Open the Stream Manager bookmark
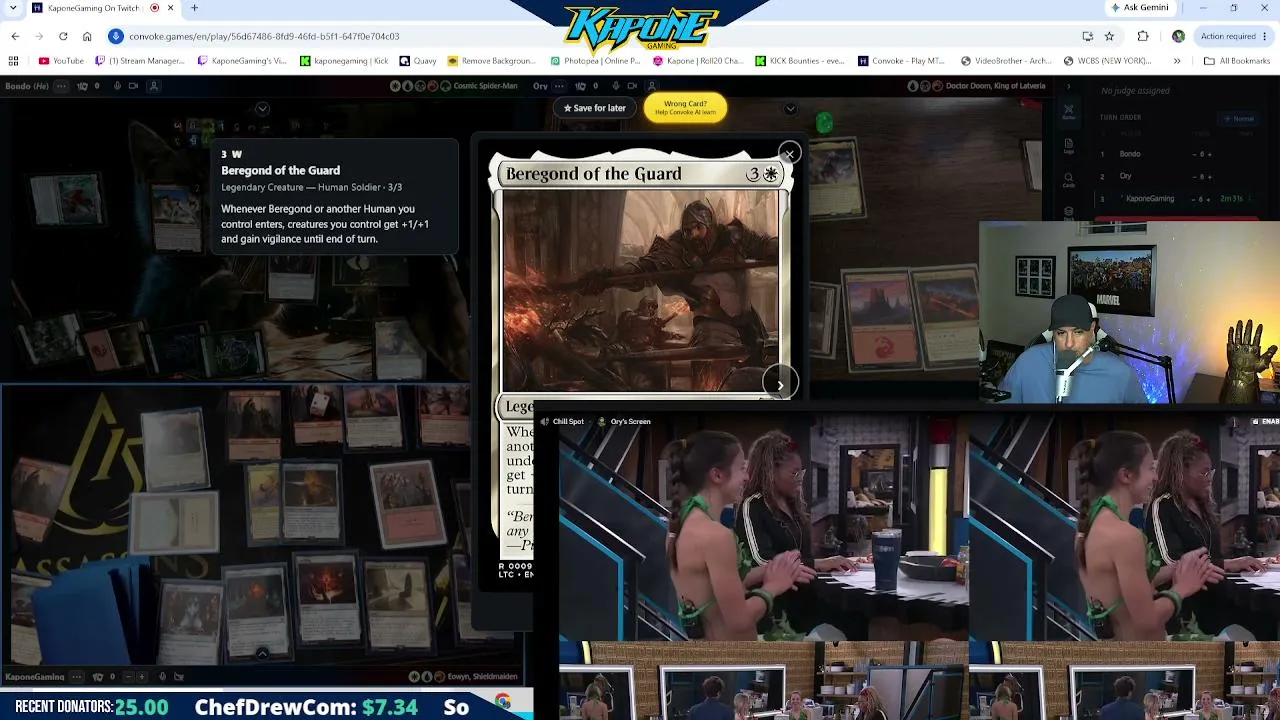The width and height of the screenshot is (1280, 720). (x=140, y=61)
